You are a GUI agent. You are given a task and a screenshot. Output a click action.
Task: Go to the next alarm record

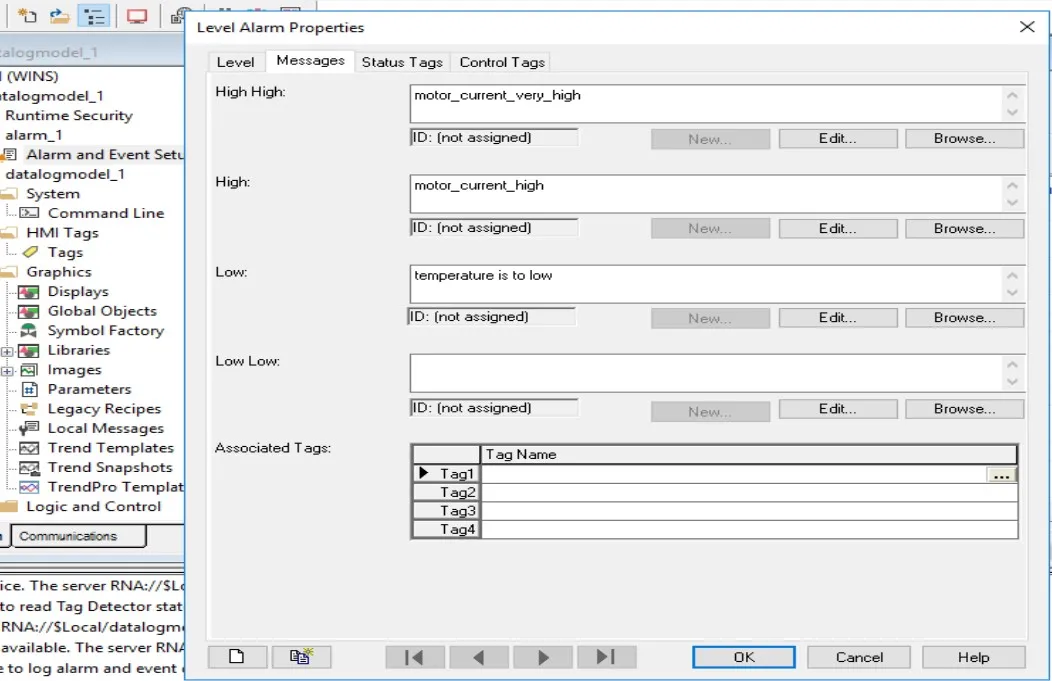[x=542, y=658]
